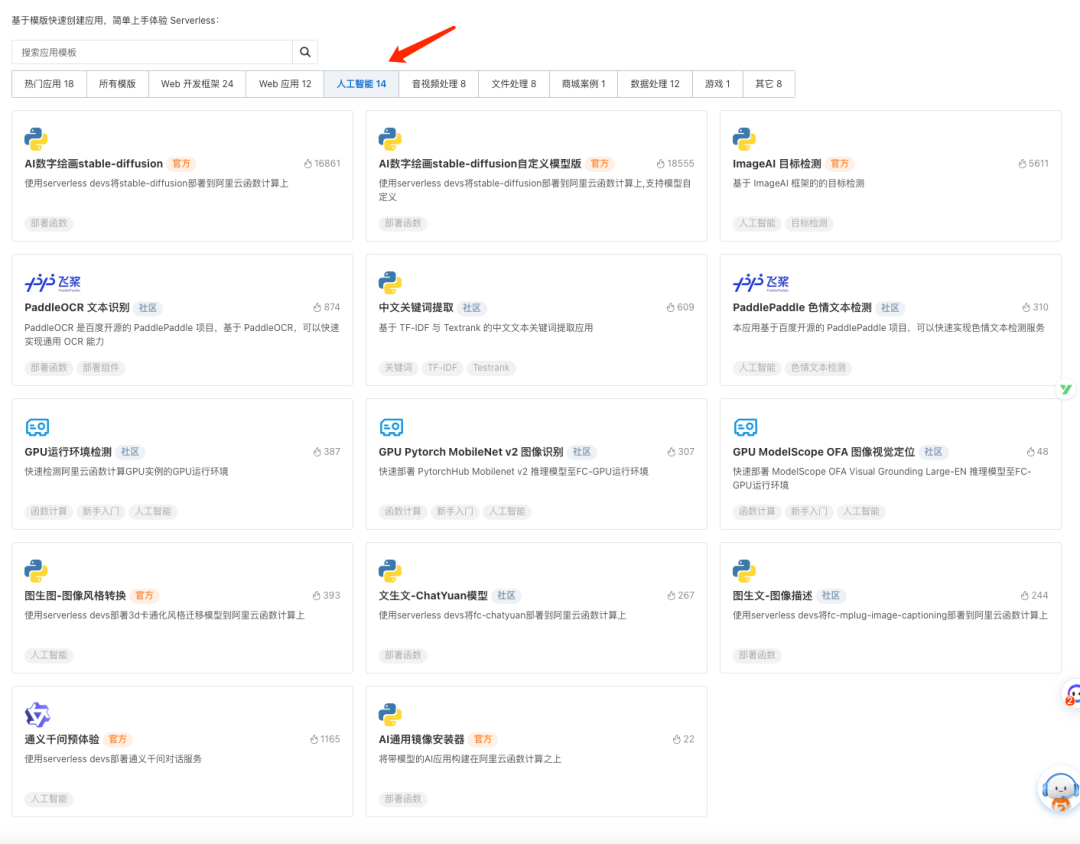
Task: Click the GPU icon on GPU运行环境检测 card
Action: (x=36, y=425)
